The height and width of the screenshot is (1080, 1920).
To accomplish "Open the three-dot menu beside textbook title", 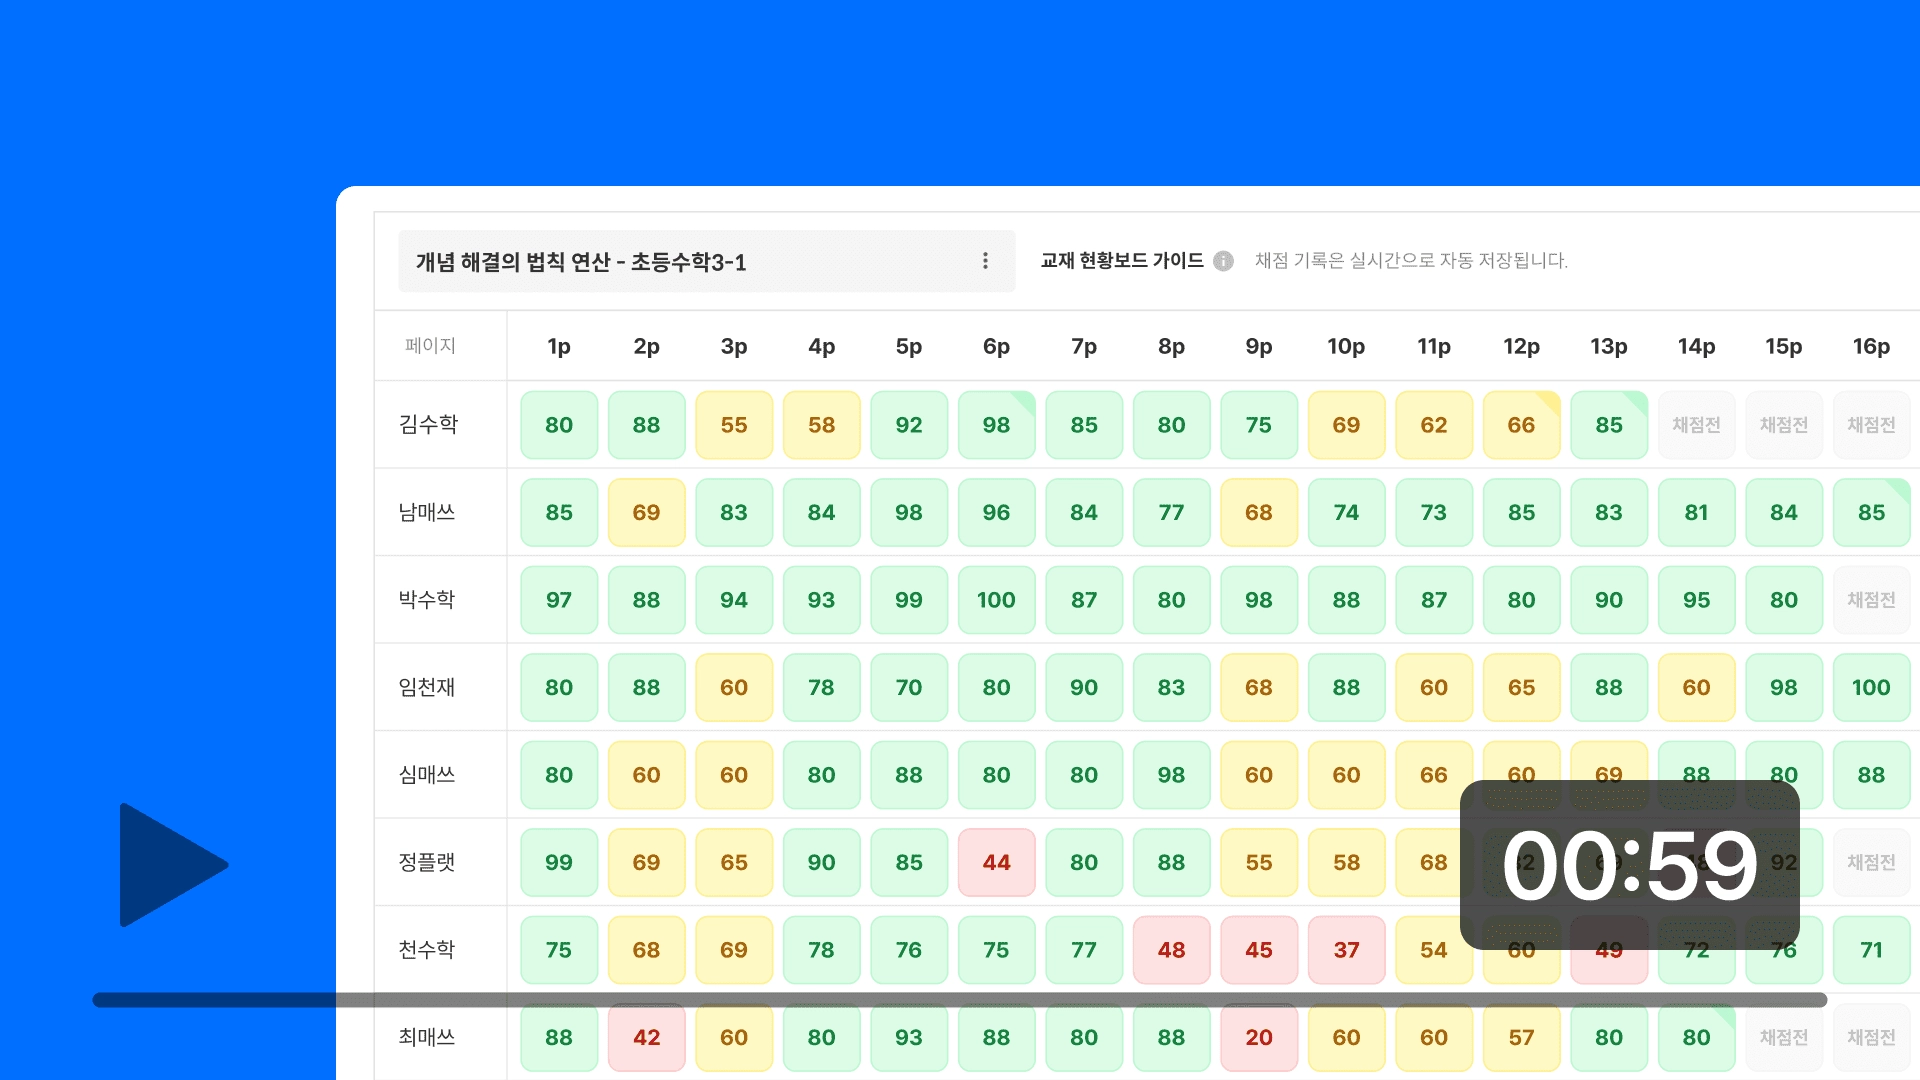I will click(985, 261).
